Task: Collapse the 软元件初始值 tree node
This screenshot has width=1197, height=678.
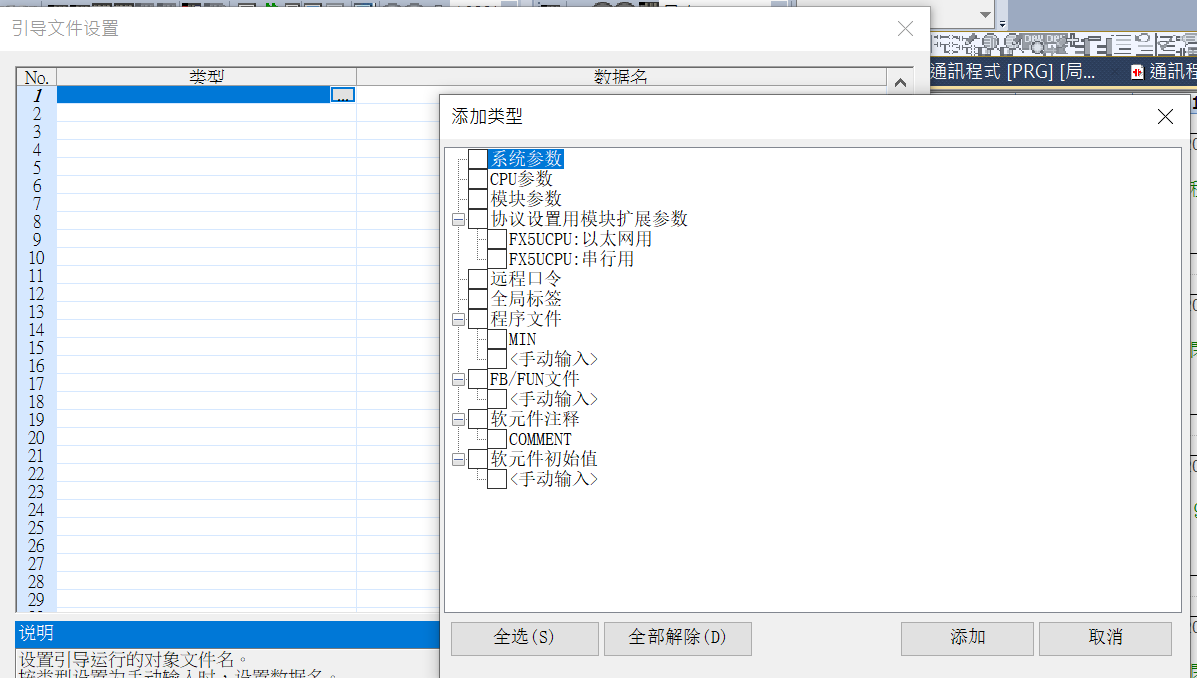Action: coord(458,459)
